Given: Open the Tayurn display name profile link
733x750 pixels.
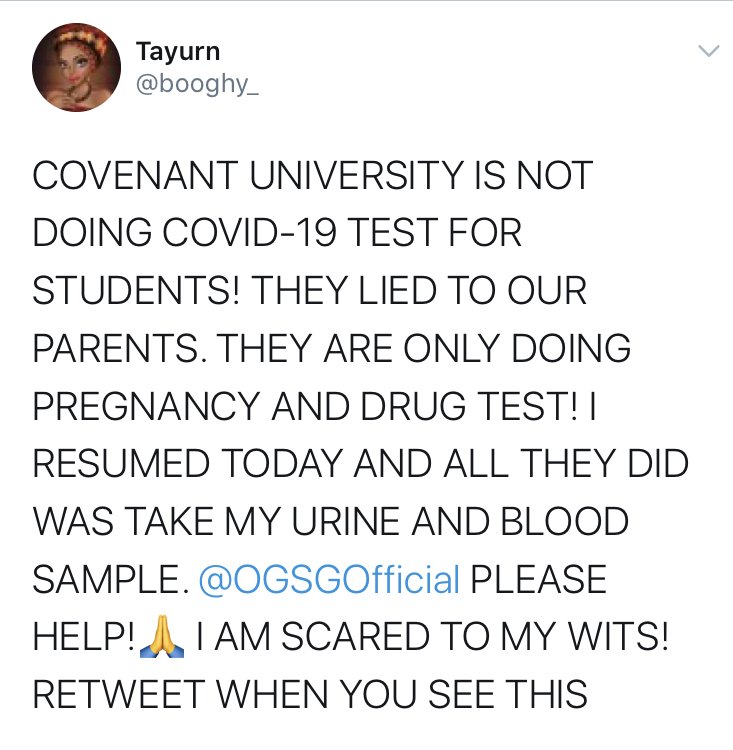Looking at the screenshot, I should pyautogui.click(x=178, y=51).
